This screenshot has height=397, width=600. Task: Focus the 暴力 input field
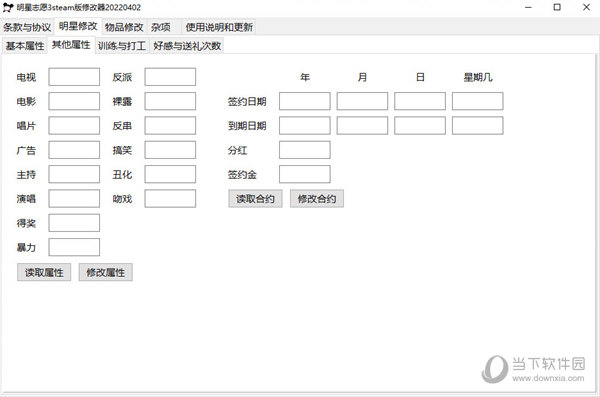click(x=74, y=247)
